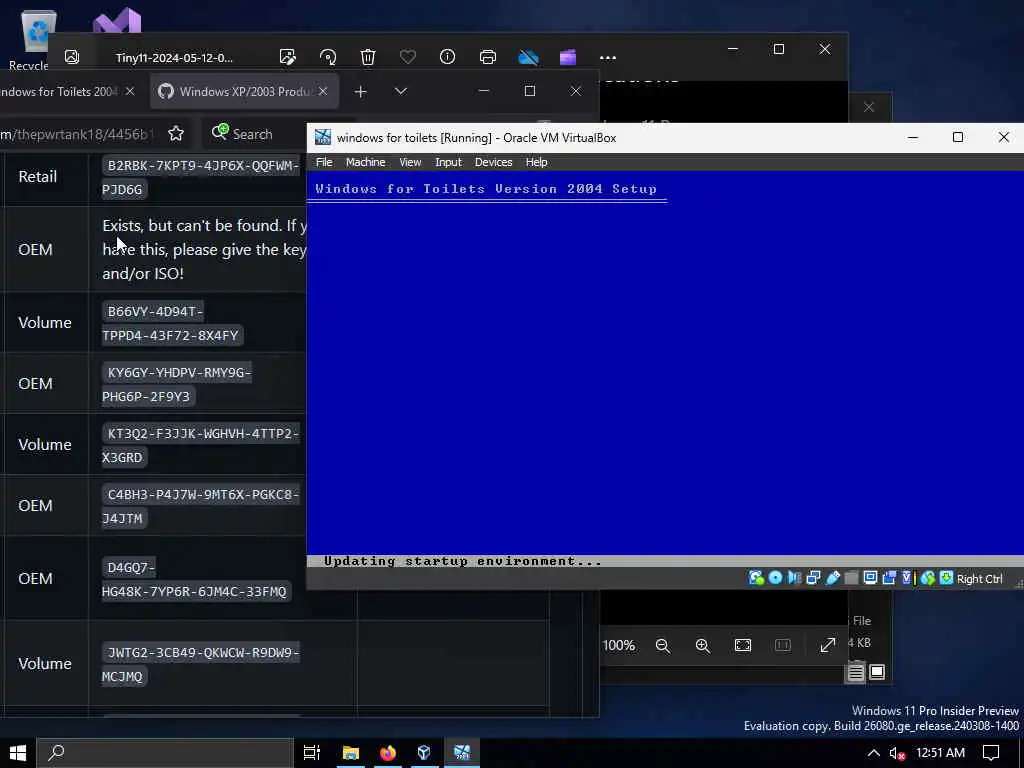Open file info with the Photos info icon
This screenshot has height=768, width=1024.
click(447, 57)
